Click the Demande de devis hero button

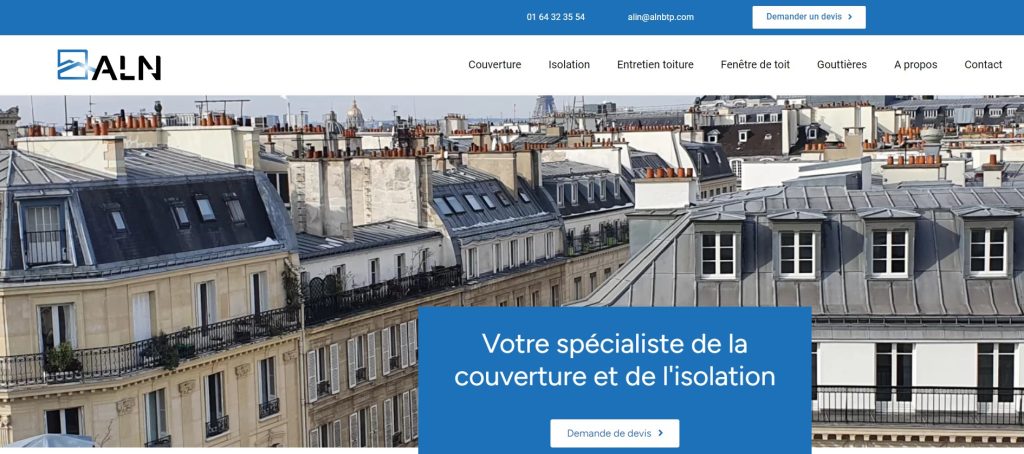pos(615,433)
